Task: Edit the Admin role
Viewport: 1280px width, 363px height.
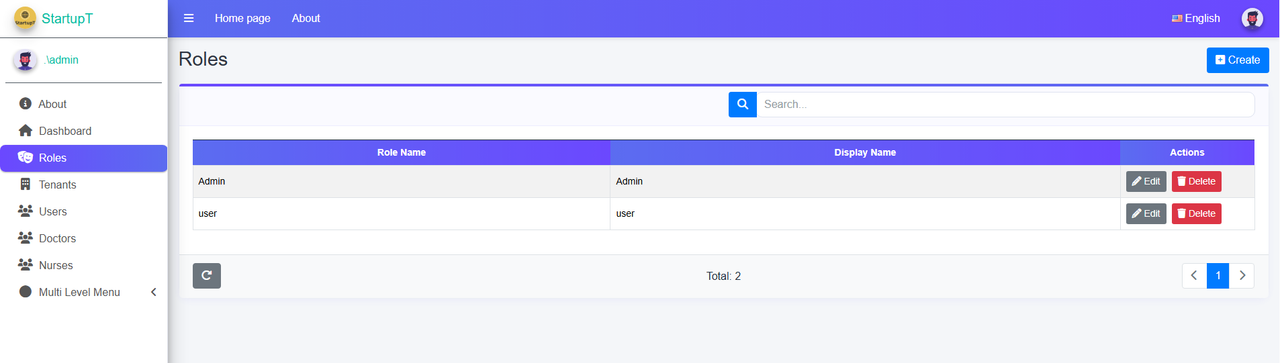Action: 1146,182
